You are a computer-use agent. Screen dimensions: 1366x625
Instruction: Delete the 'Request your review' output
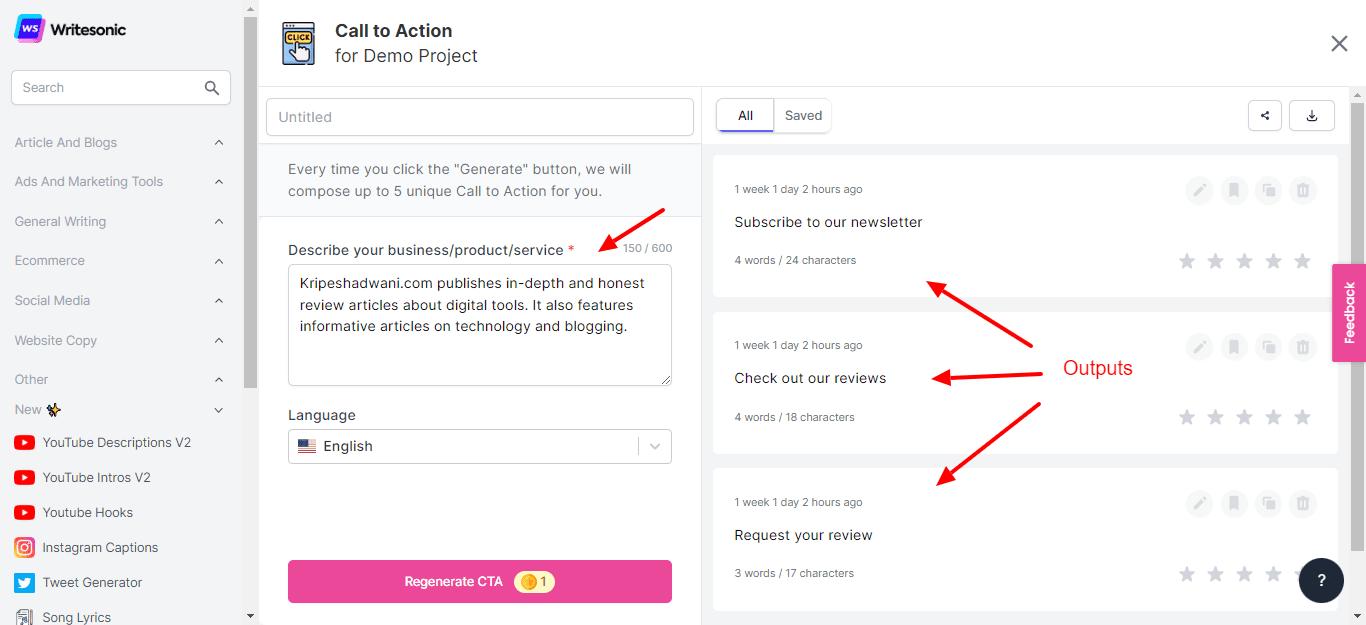coord(1302,503)
